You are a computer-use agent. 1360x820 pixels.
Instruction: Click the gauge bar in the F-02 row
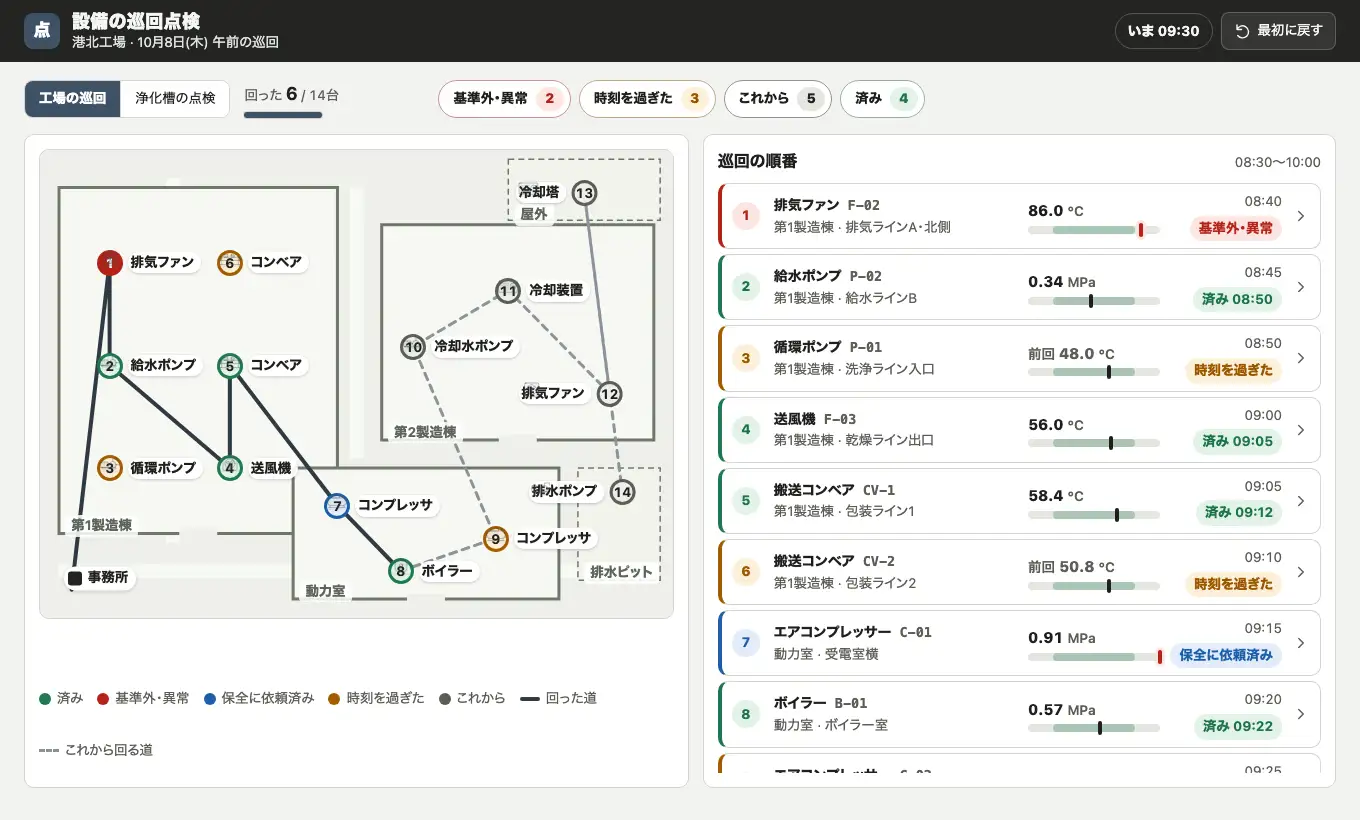tap(1094, 230)
